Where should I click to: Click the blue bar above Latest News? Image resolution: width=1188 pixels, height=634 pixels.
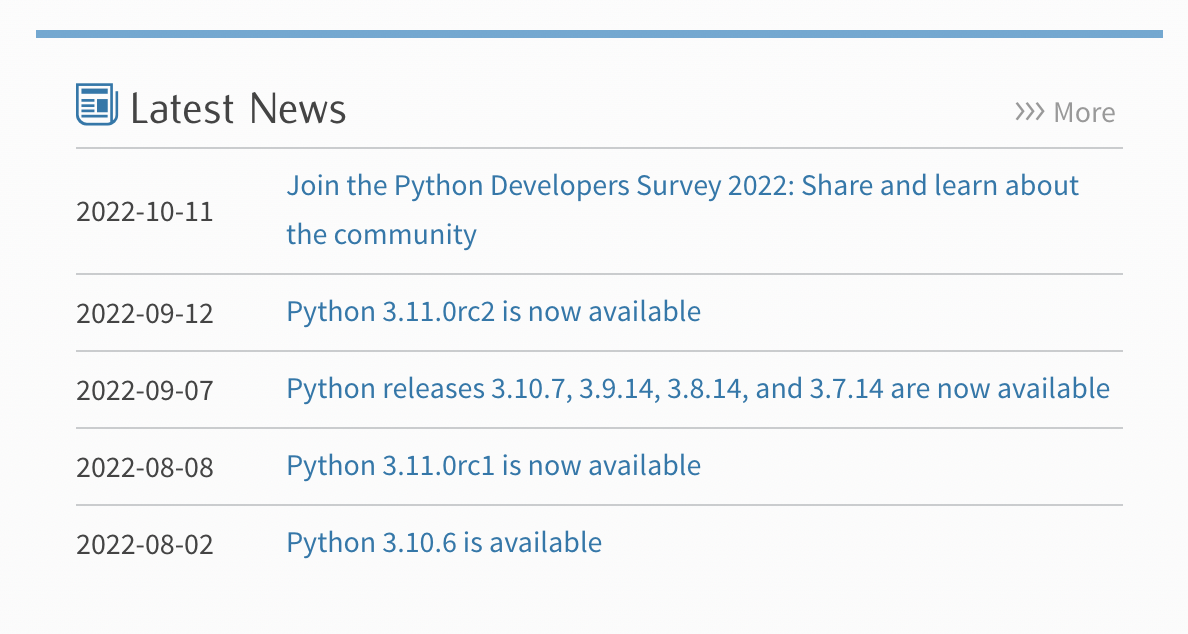click(599, 34)
